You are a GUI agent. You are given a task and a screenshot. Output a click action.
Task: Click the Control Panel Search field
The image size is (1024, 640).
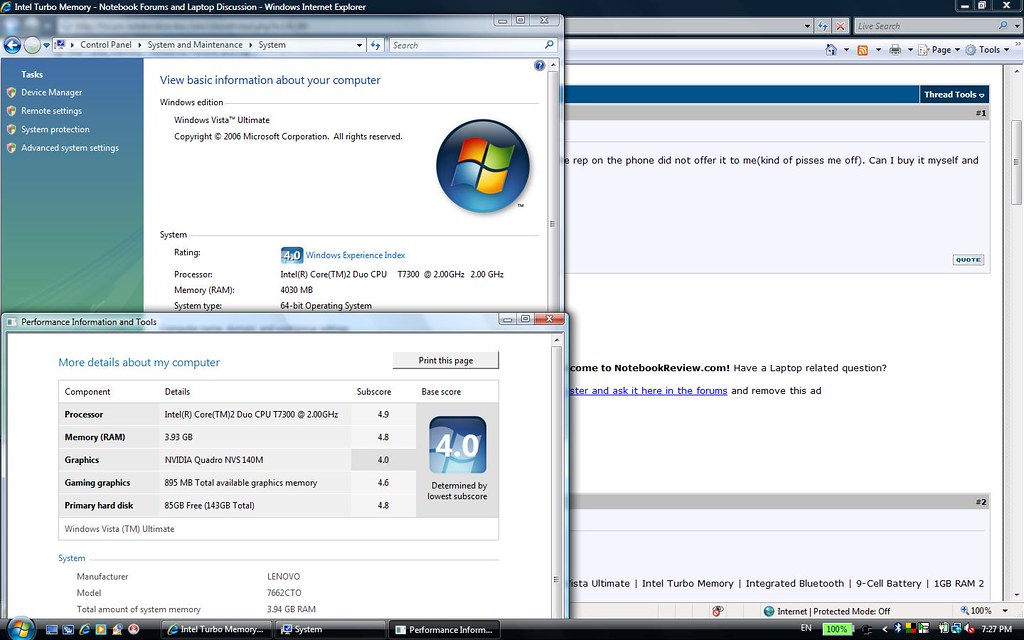[x=466, y=46]
